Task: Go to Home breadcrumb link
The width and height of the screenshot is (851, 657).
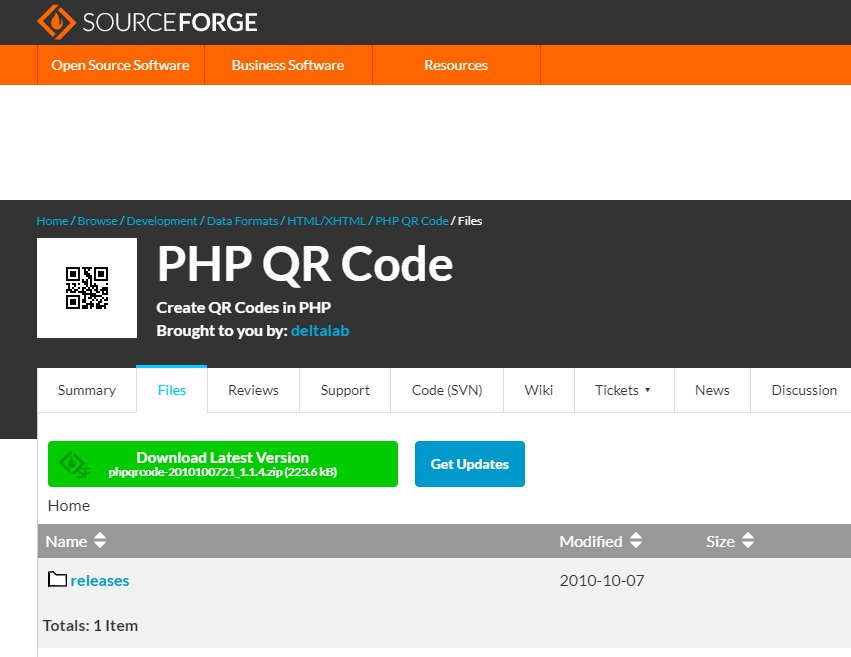Action: pos(52,221)
